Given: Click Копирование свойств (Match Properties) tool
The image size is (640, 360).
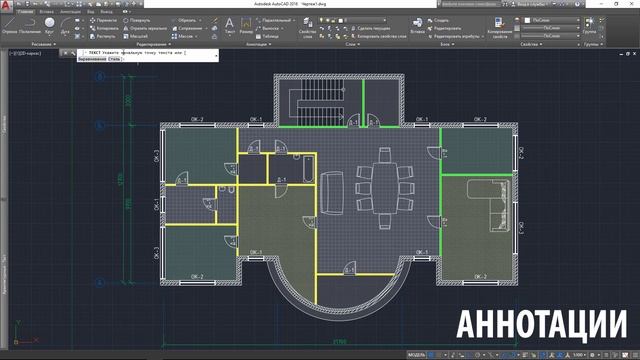Looking at the screenshot, I should pos(500,28).
